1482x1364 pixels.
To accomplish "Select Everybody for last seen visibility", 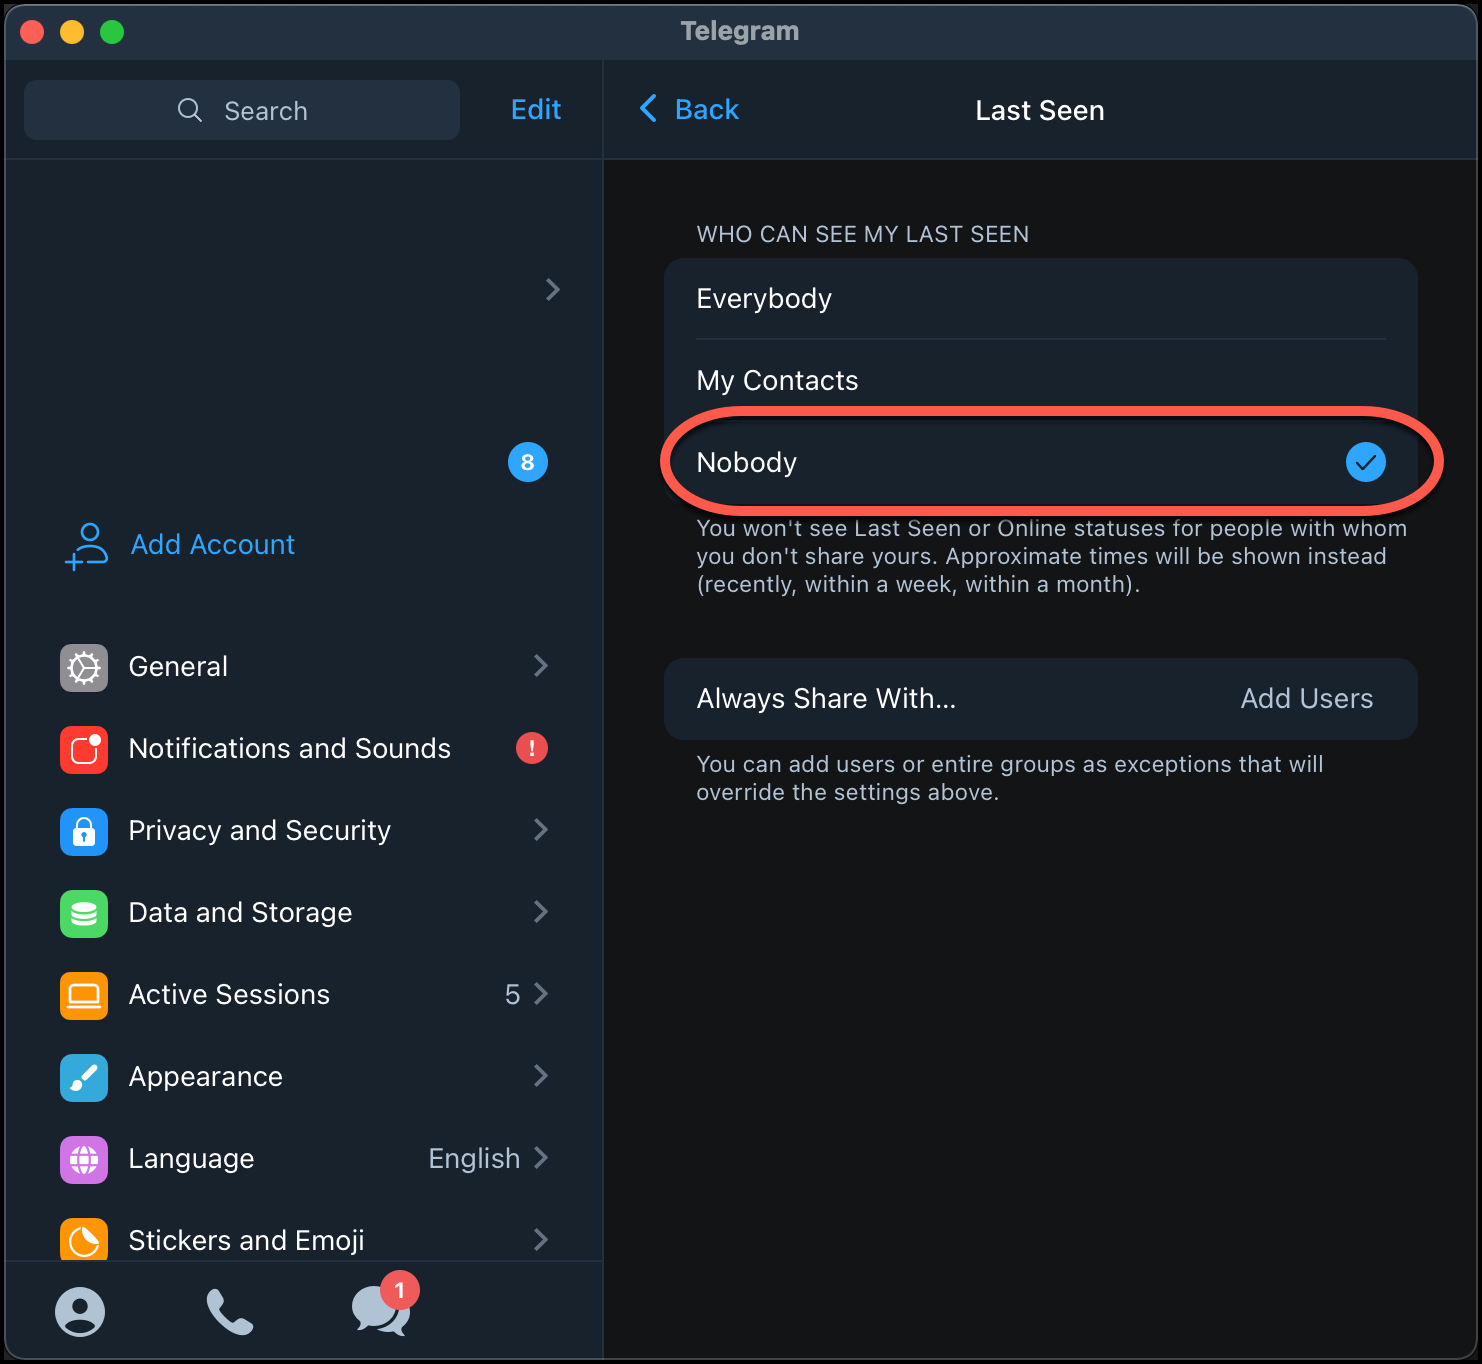I will coord(1041,299).
